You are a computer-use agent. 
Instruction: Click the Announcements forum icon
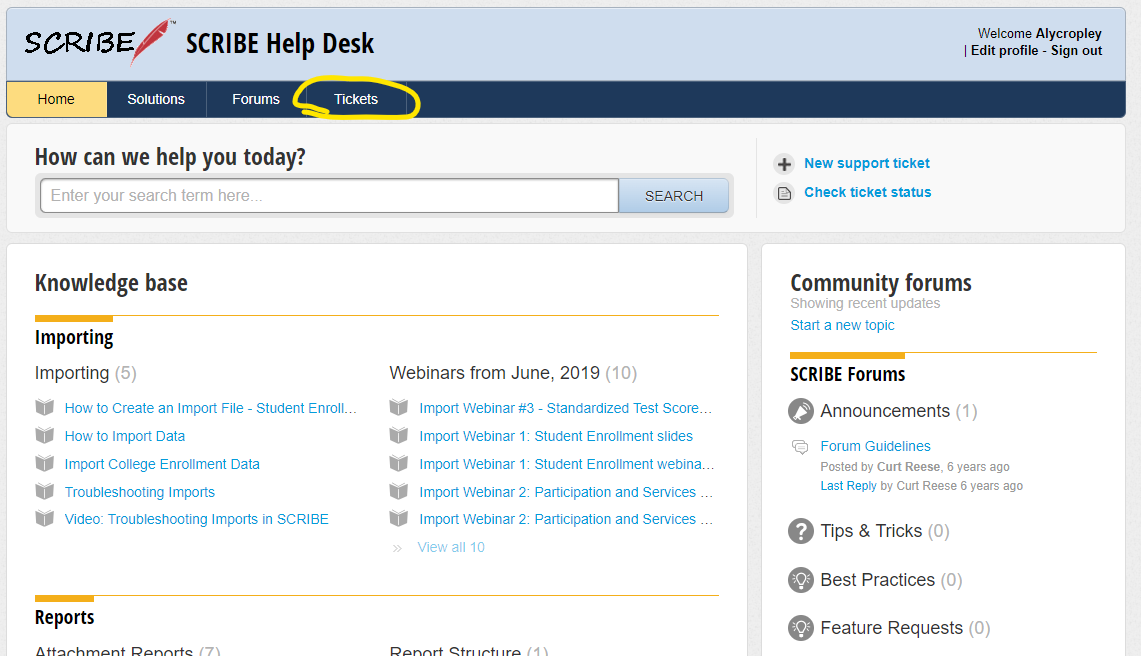click(800, 411)
